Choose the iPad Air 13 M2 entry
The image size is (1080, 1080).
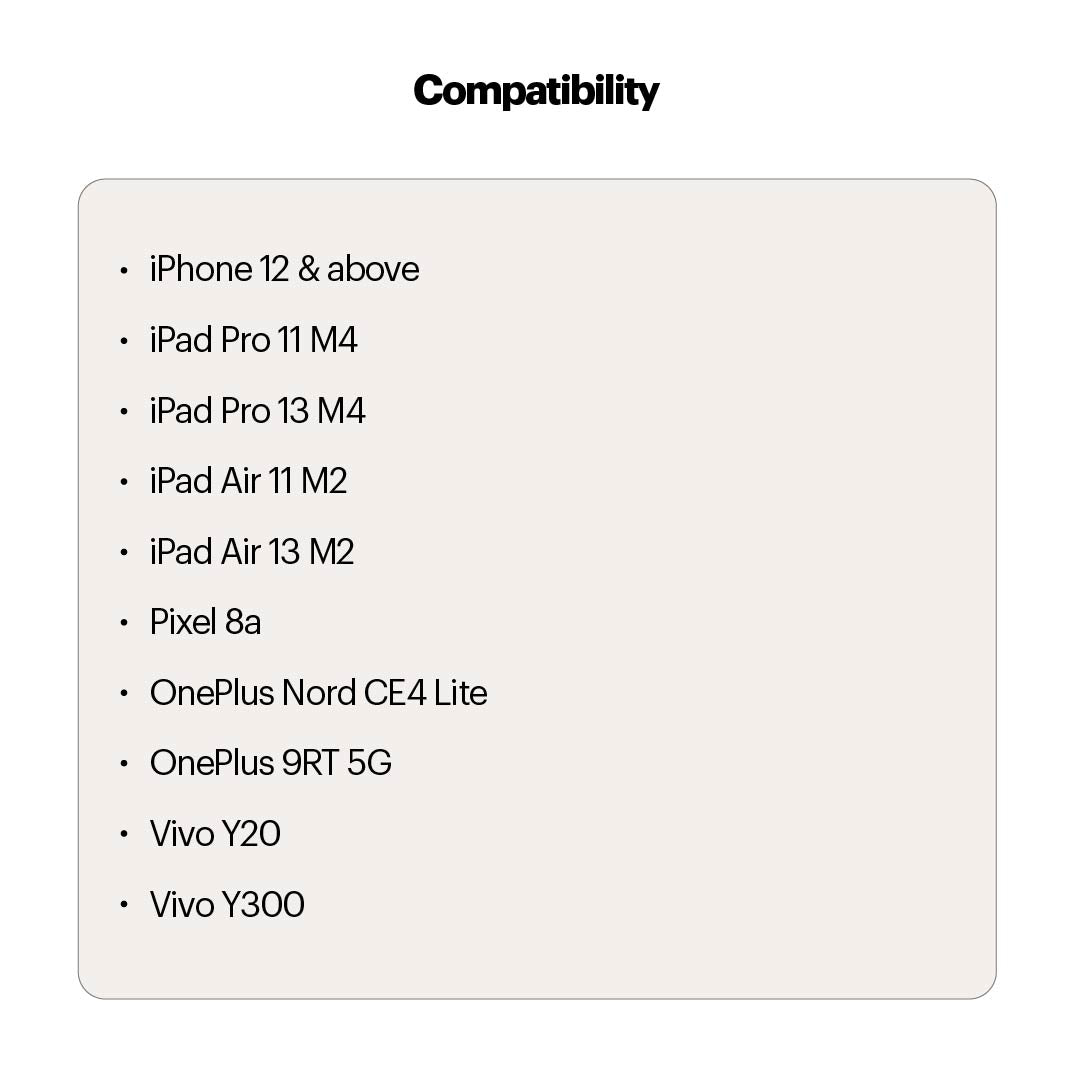click(252, 552)
